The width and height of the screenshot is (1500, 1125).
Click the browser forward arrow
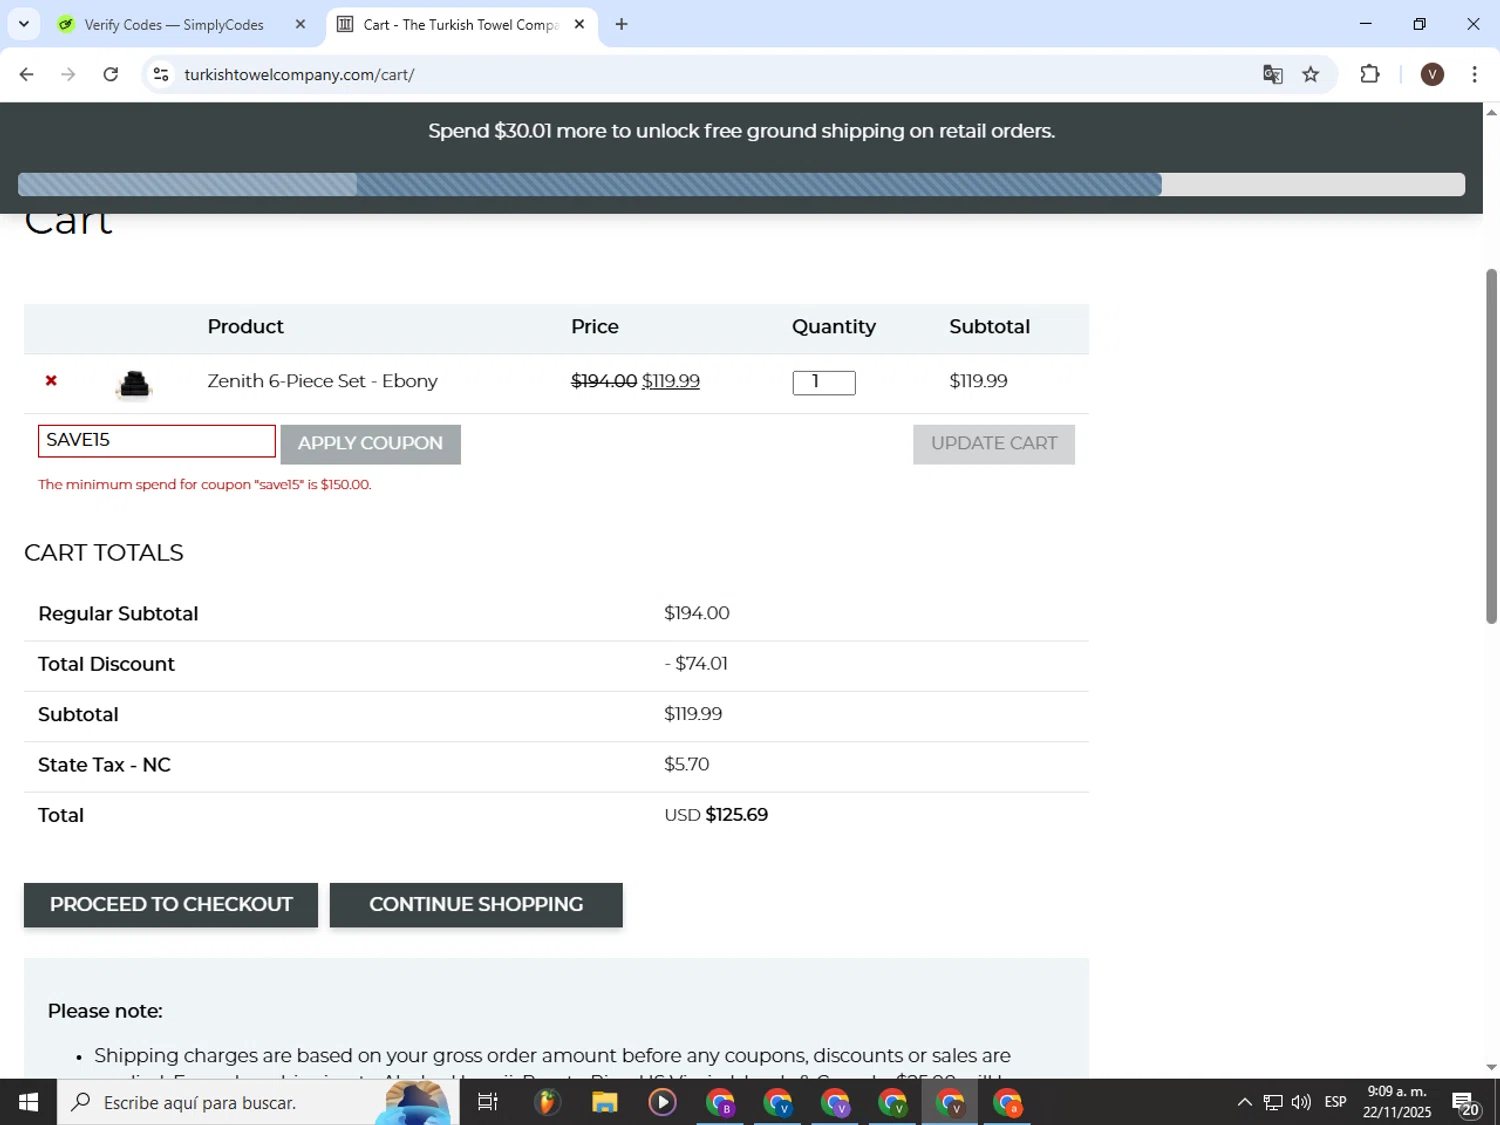[x=68, y=74]
